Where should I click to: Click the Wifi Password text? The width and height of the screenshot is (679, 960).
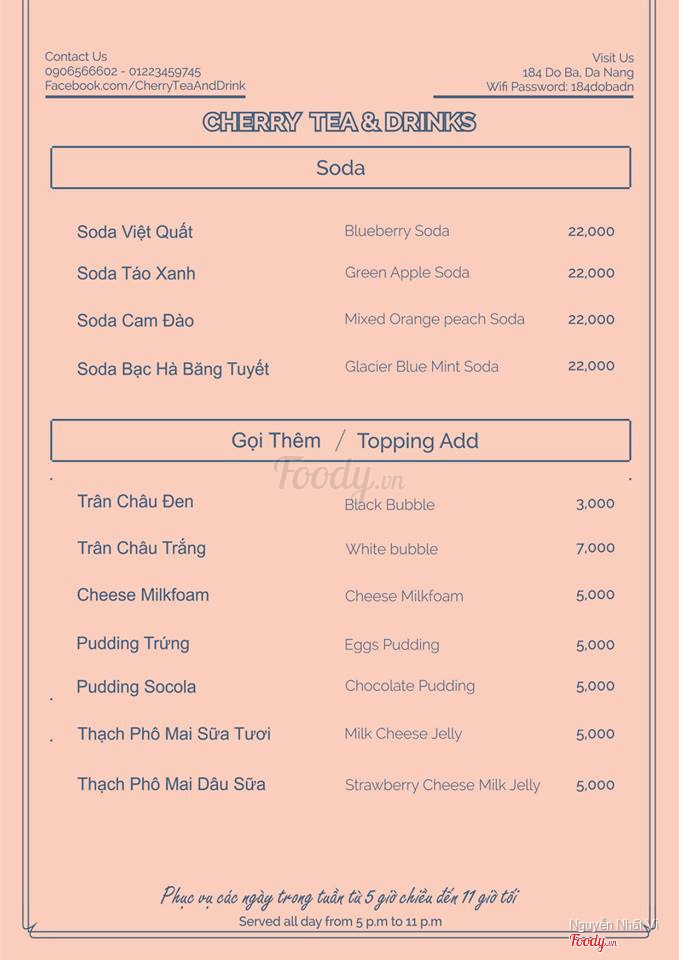click(560, 87)
